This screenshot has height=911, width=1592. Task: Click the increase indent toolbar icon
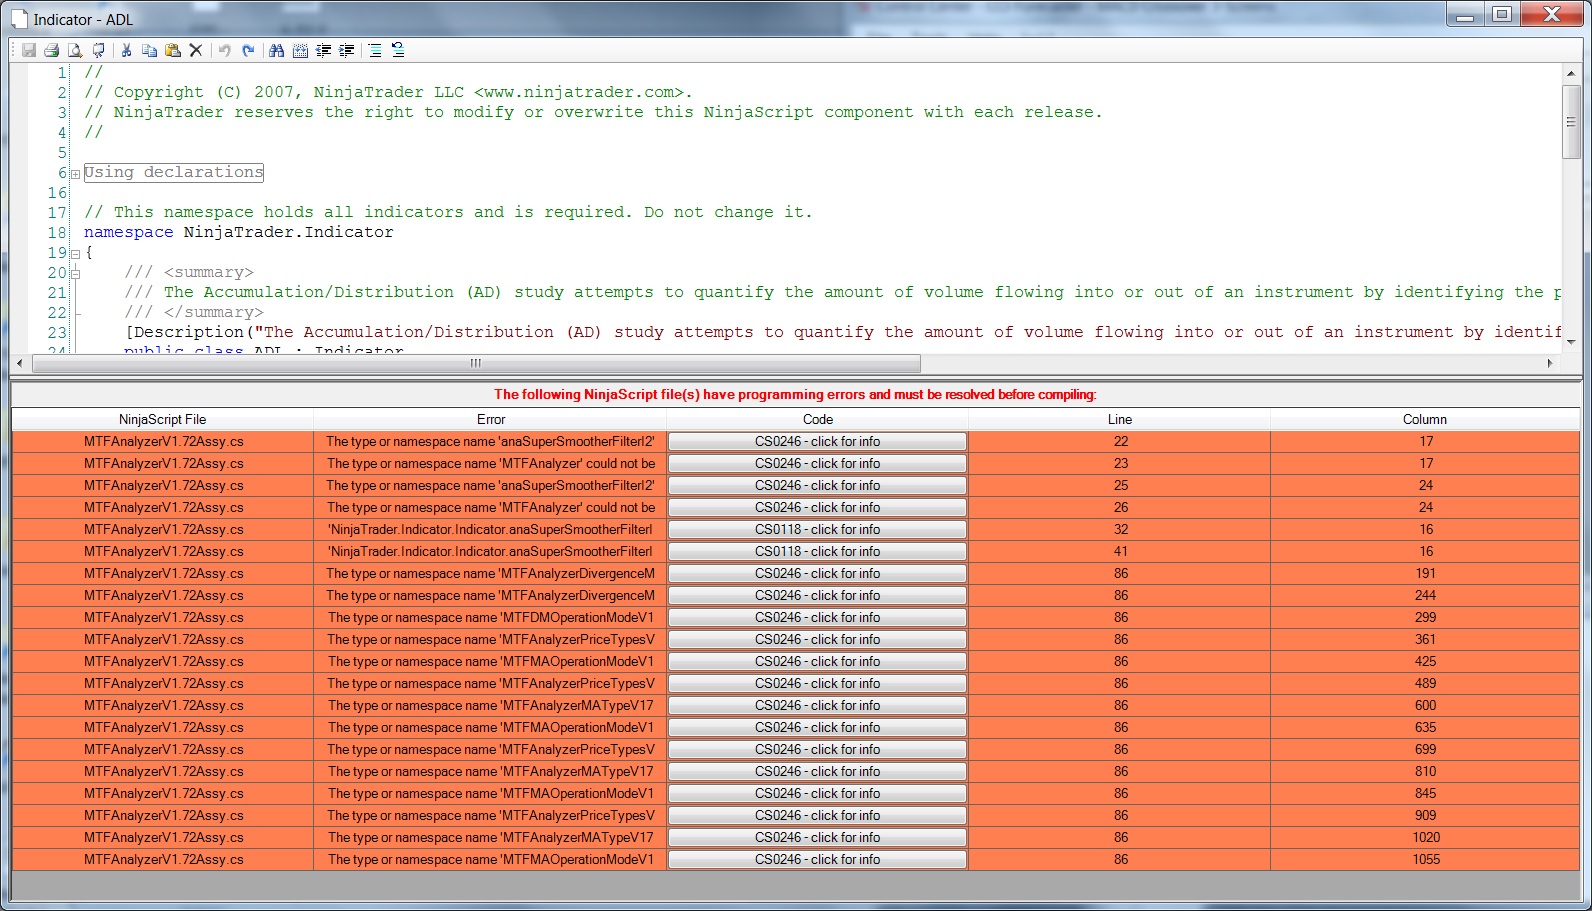click(346, 50)
